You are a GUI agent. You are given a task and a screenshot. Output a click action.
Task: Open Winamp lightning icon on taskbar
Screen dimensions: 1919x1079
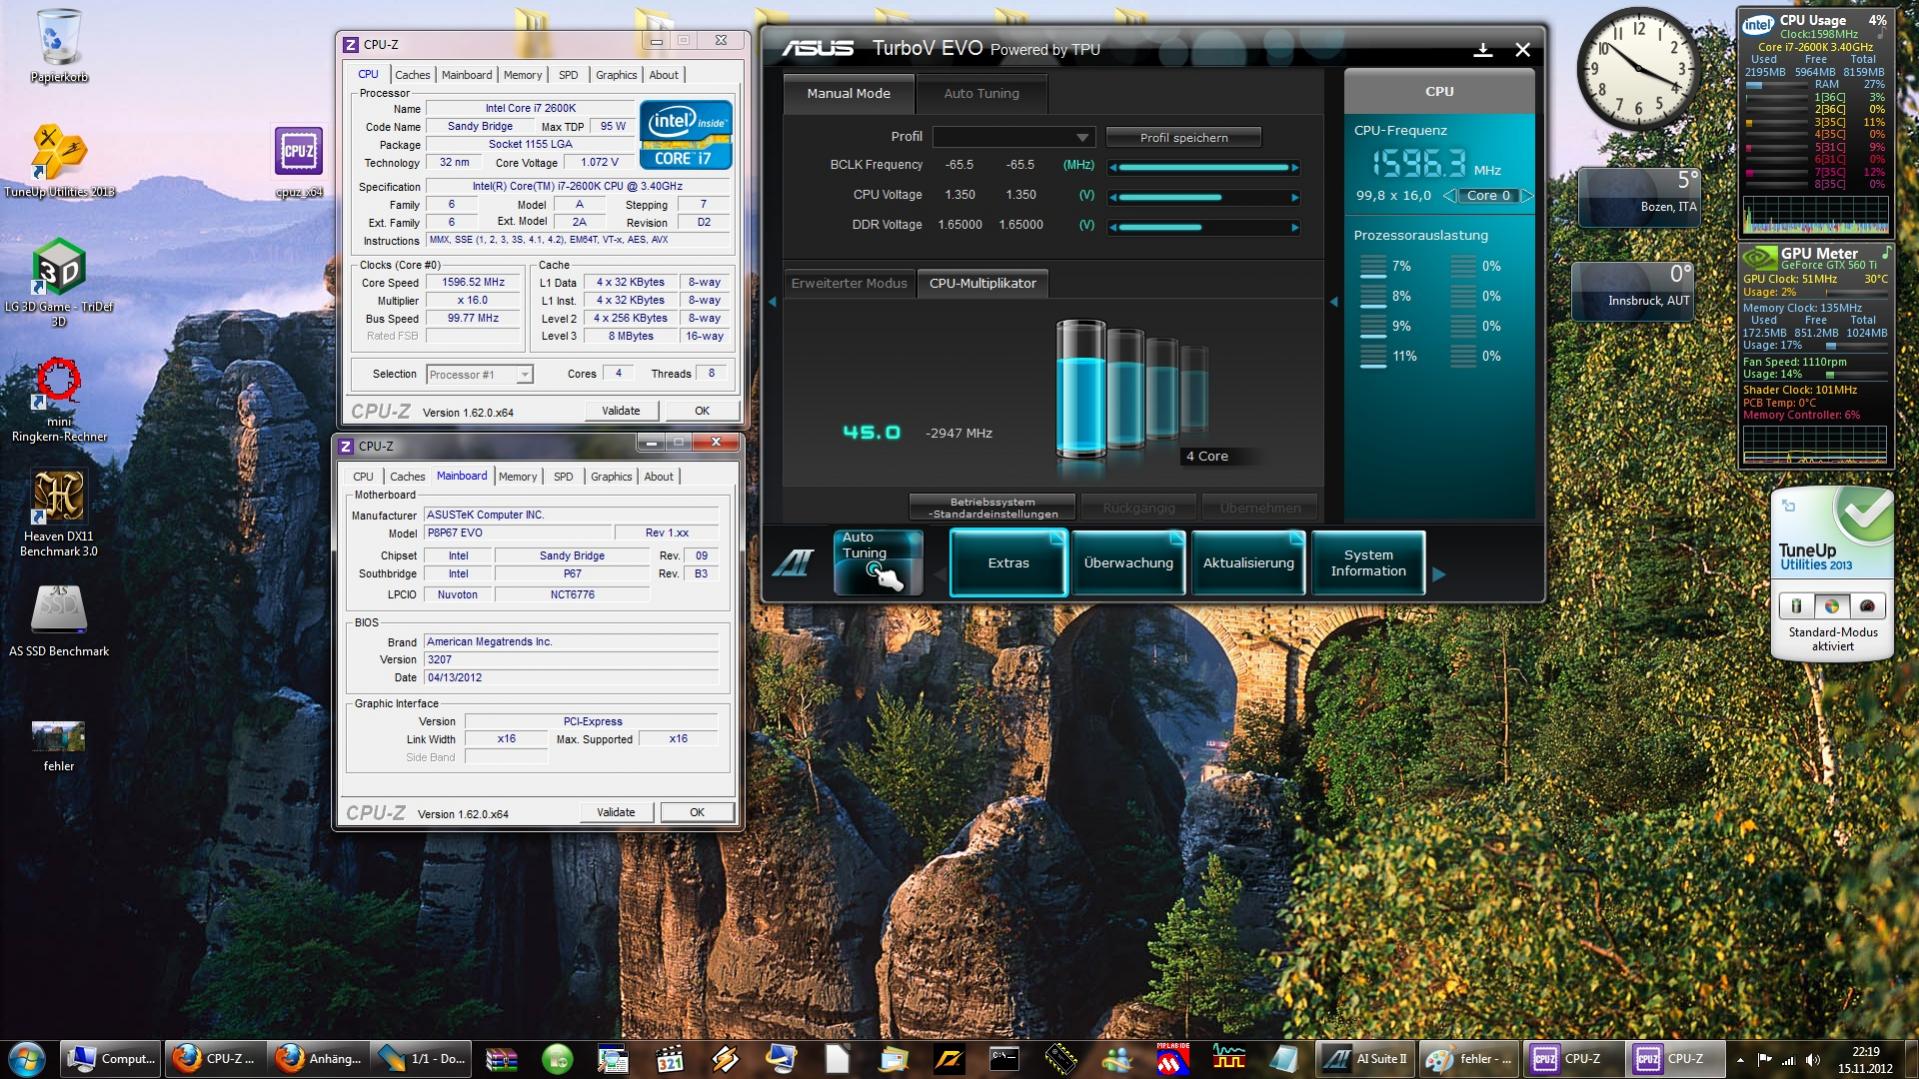[x=725, y=1059]
